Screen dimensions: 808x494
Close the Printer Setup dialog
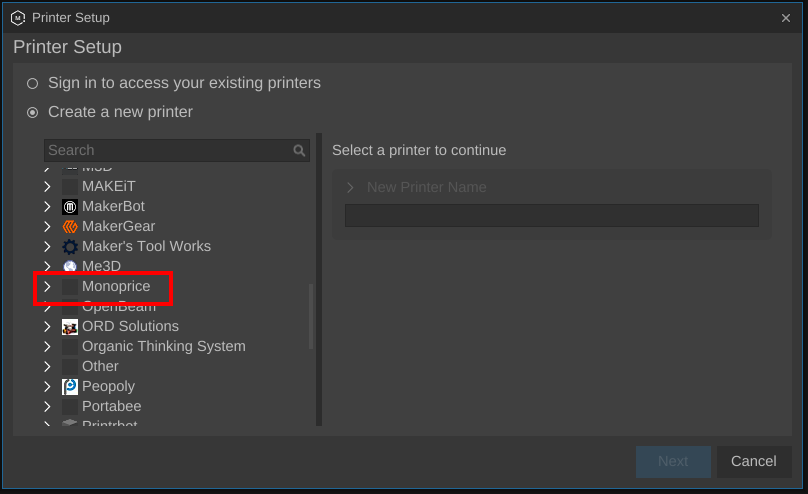(786, 18)
